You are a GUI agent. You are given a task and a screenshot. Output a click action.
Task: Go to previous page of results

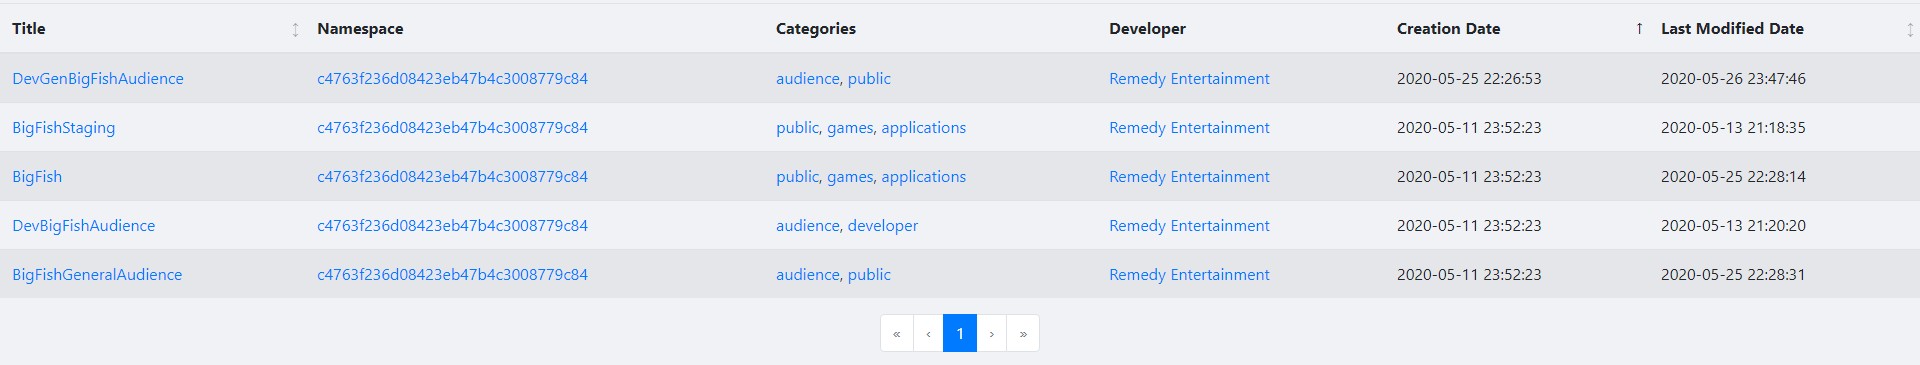click(x=928, y=333)
